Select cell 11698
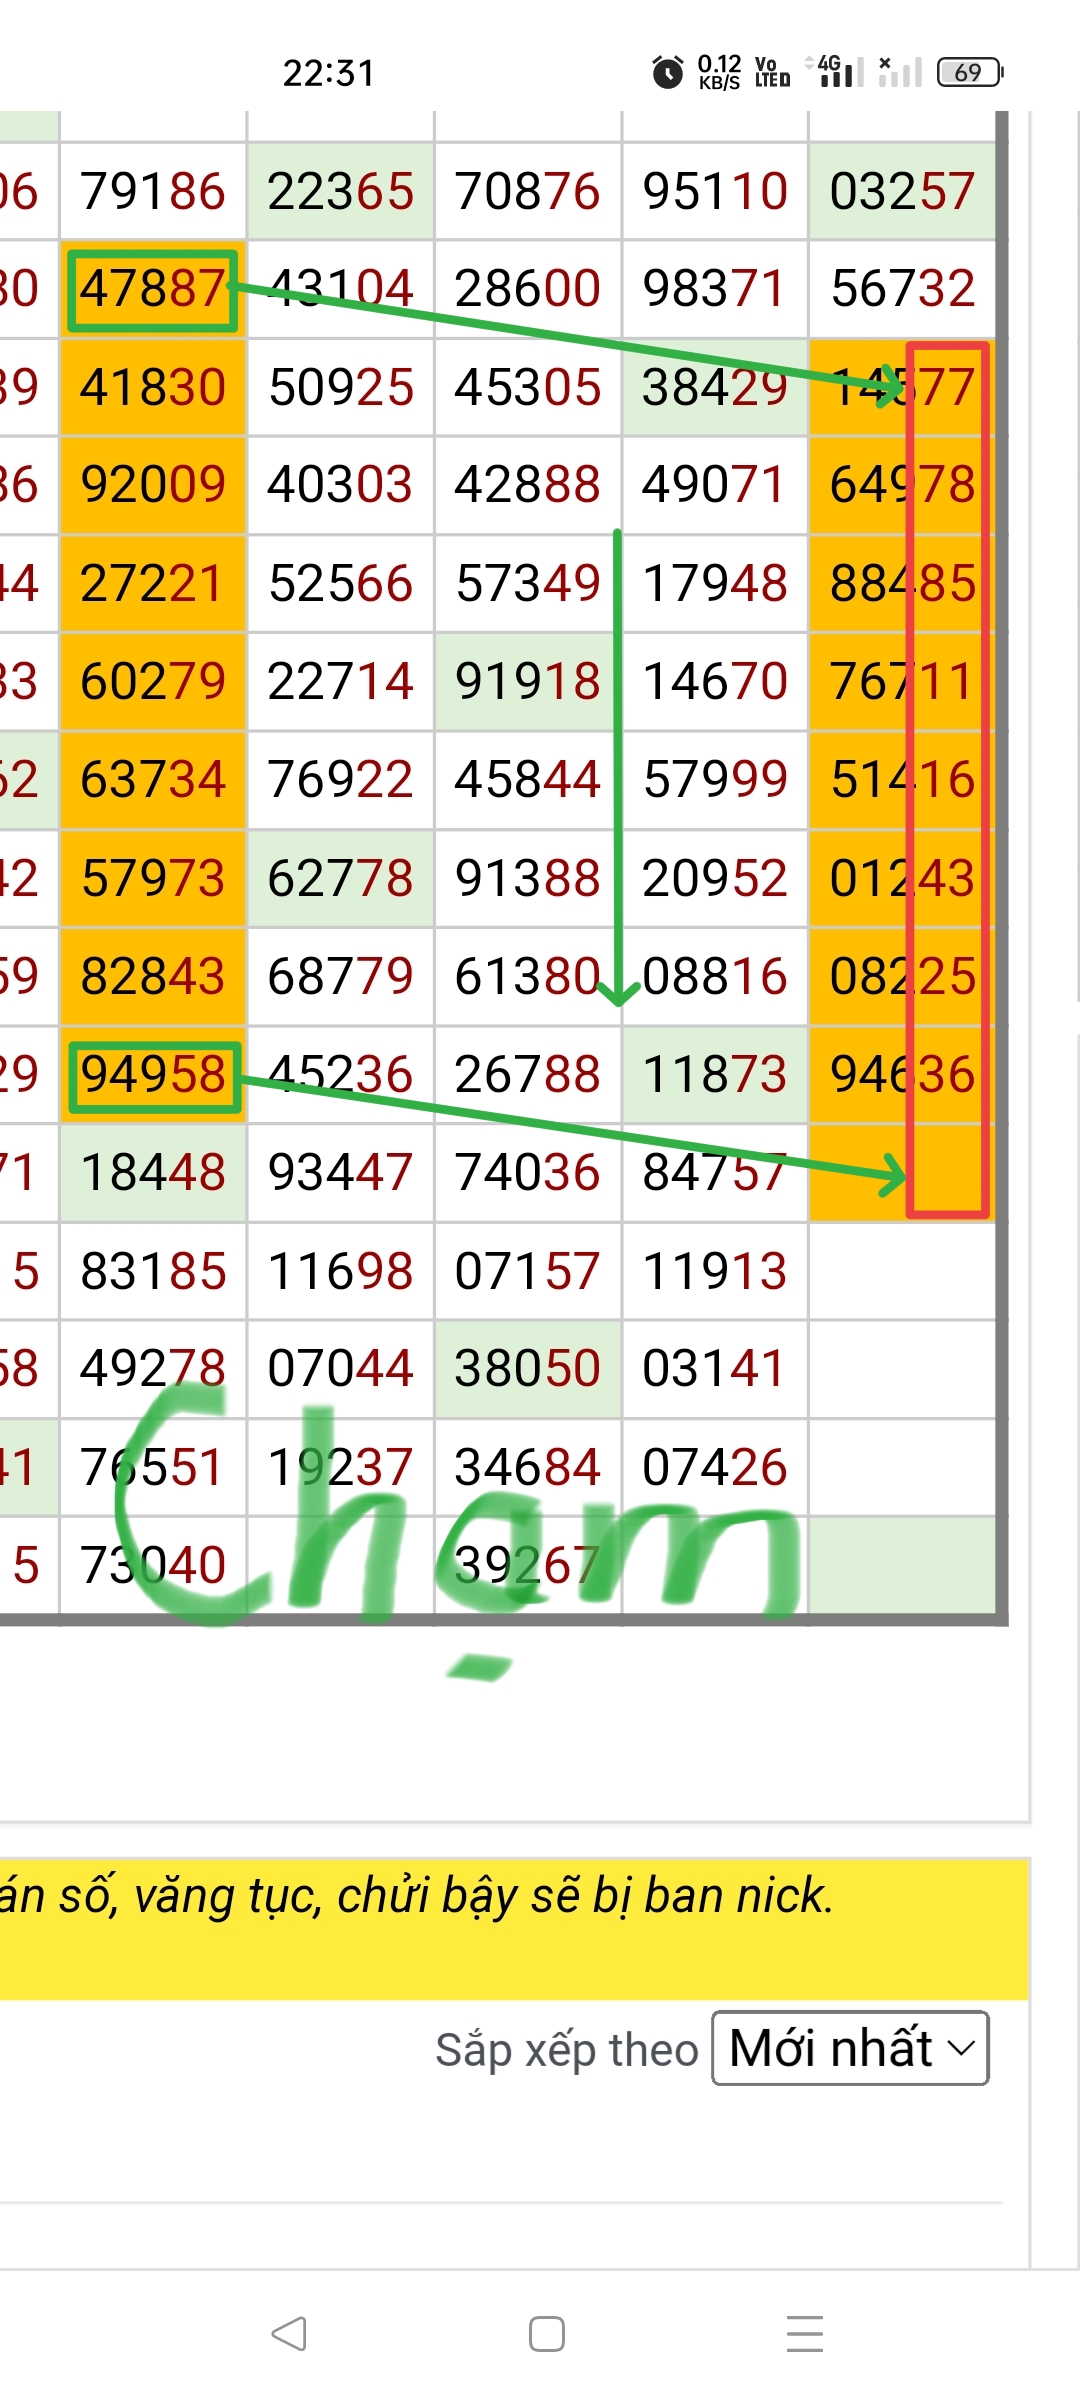The height and width of the screenshot is (2400, 1080). coord(341,1271)
